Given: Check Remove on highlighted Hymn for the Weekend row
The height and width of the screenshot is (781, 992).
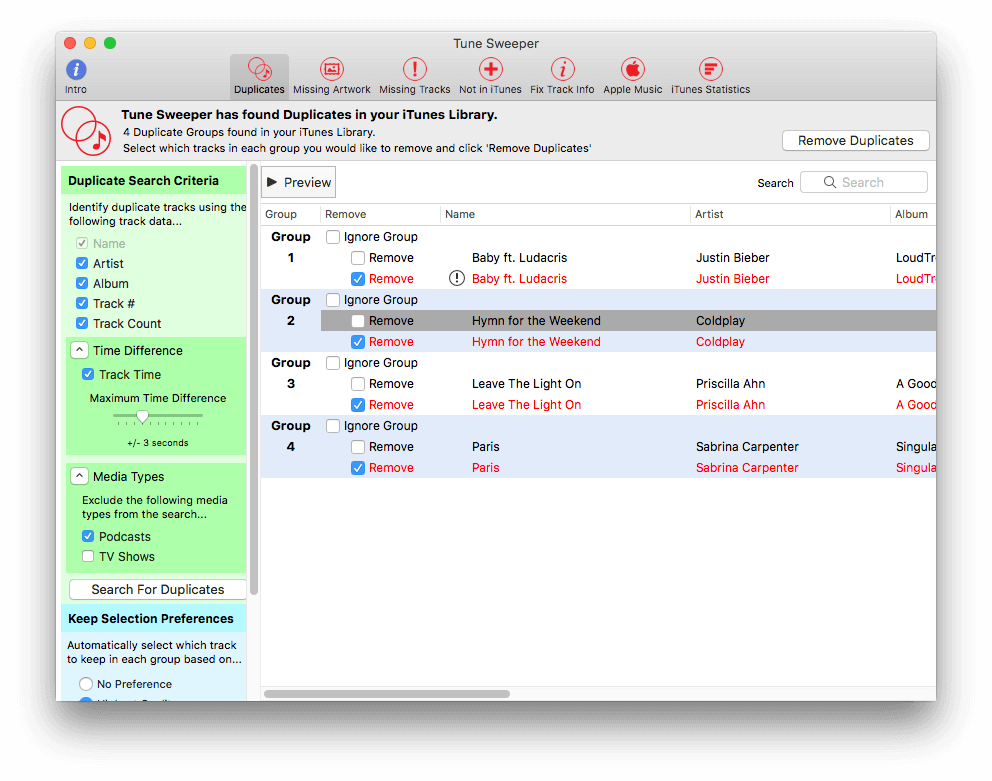Looking at the screenshot, I should pos(358,321).
